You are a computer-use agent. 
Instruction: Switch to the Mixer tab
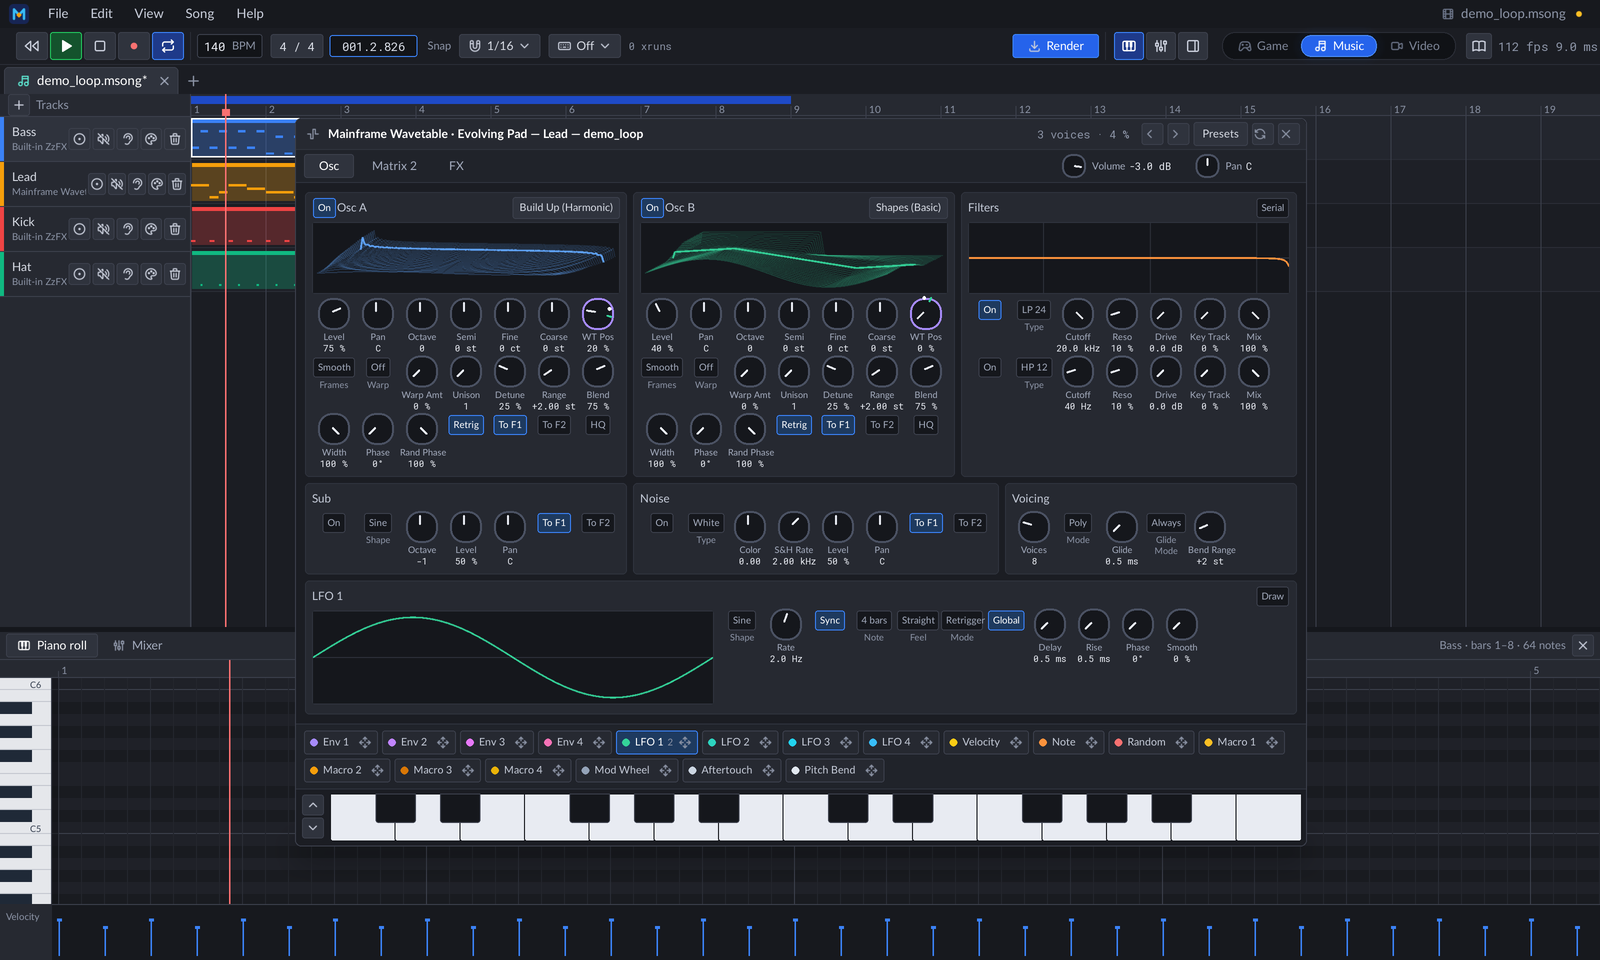[137, 646]
